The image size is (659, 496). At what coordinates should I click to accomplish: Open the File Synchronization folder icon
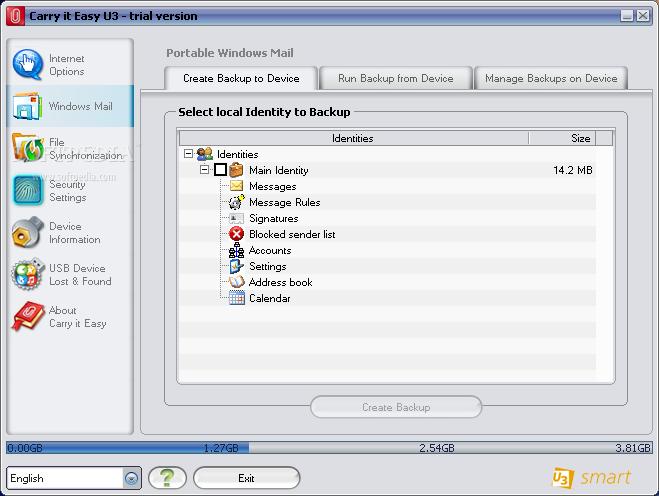(27, 148)
